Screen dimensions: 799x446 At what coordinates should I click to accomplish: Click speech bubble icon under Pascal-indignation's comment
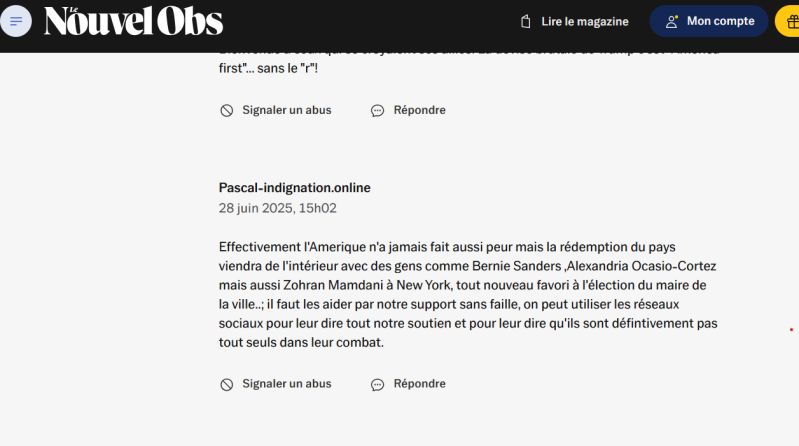click(x=378, y=384)
